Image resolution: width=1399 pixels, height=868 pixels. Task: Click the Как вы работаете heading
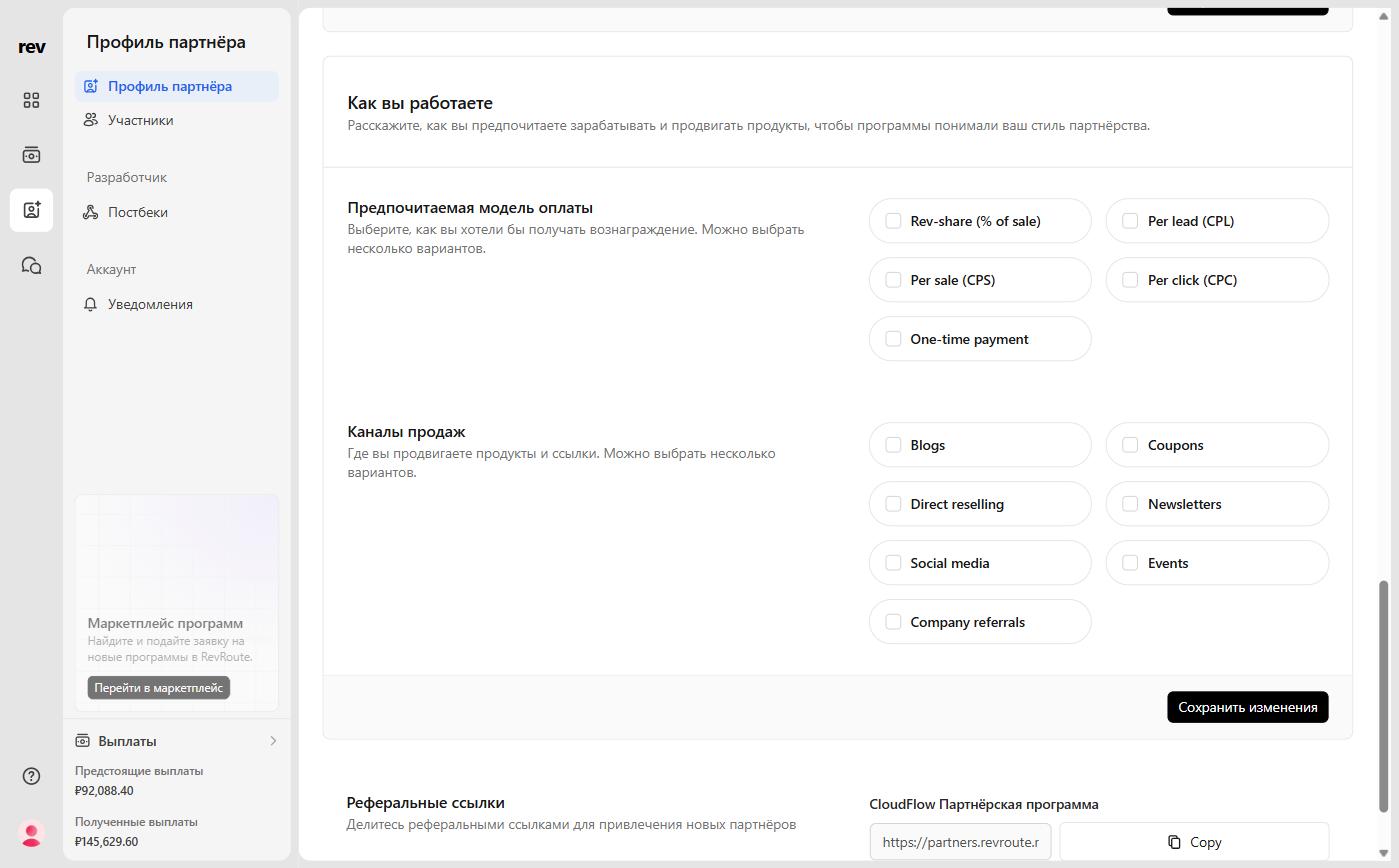pos(420,103)
